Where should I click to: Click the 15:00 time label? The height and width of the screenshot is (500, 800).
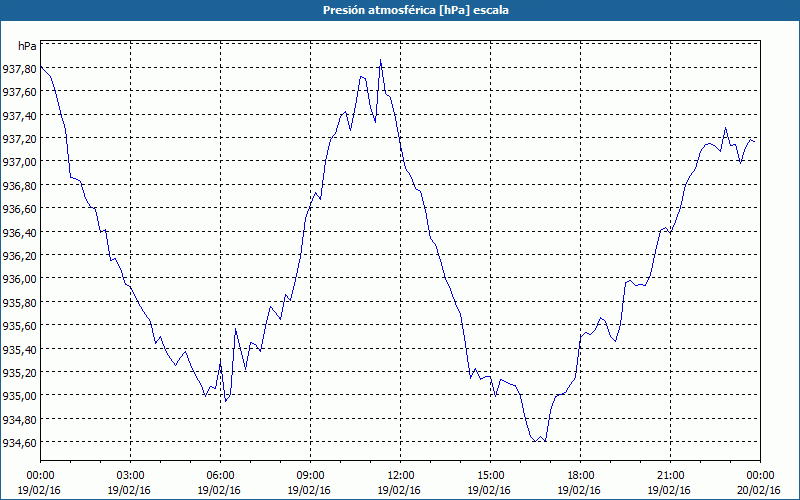[x=490, y=476]
